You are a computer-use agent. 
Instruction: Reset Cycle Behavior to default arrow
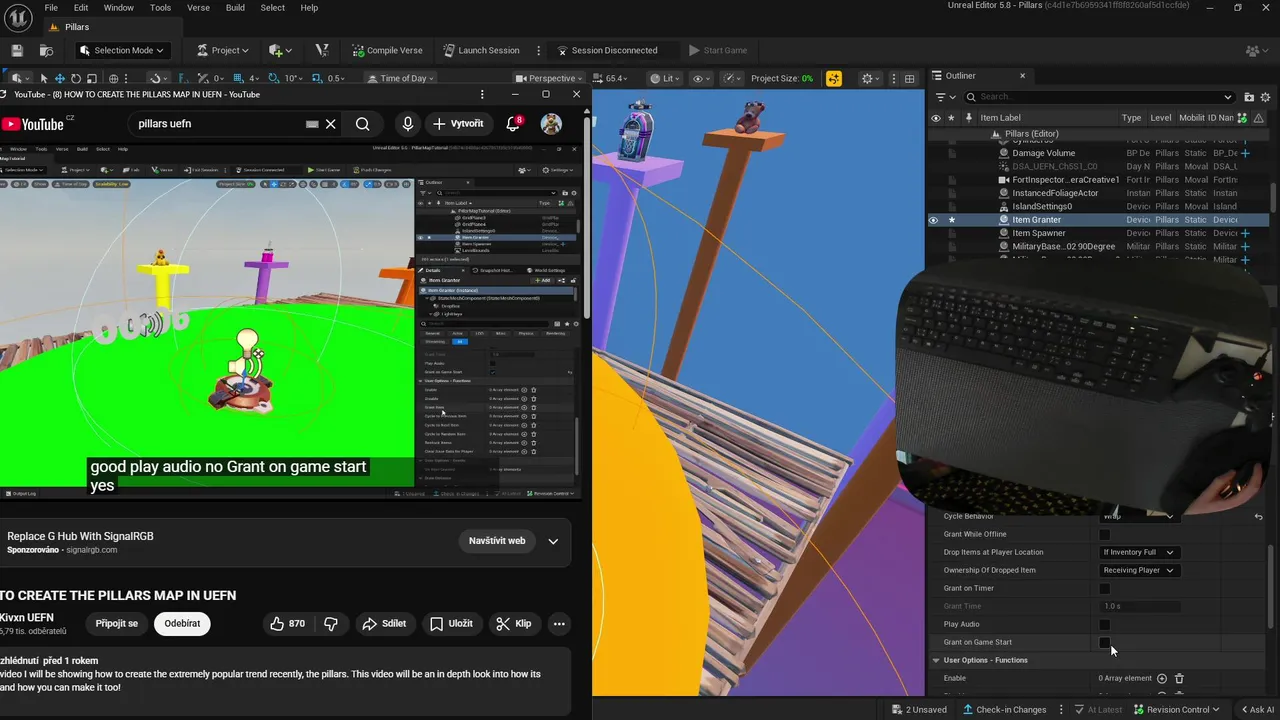pos(1259,517)
